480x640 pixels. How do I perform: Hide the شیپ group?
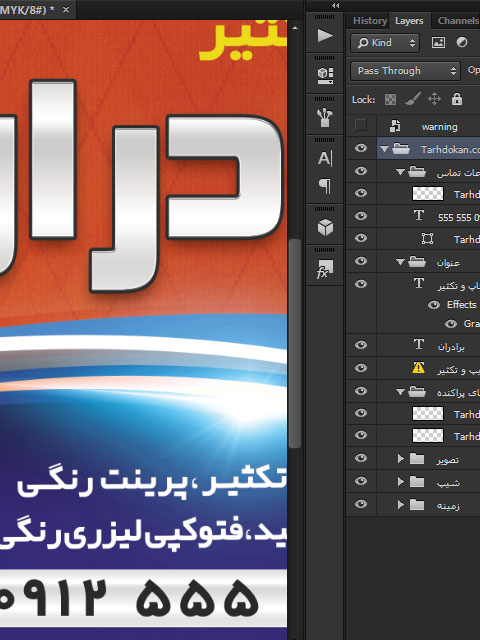pyautogui.click(x=361, y=481)
